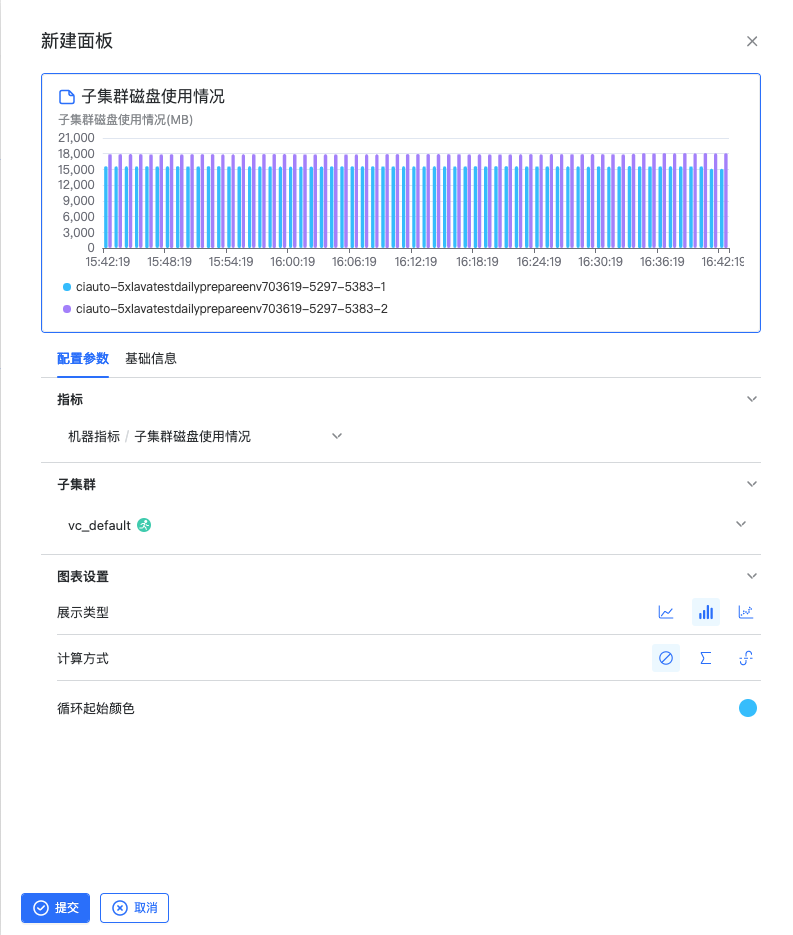Image resolution: width=793 pixels, height=935 pixels.
Task: Collapse the 图表设置 section
Action: (752, 576)
